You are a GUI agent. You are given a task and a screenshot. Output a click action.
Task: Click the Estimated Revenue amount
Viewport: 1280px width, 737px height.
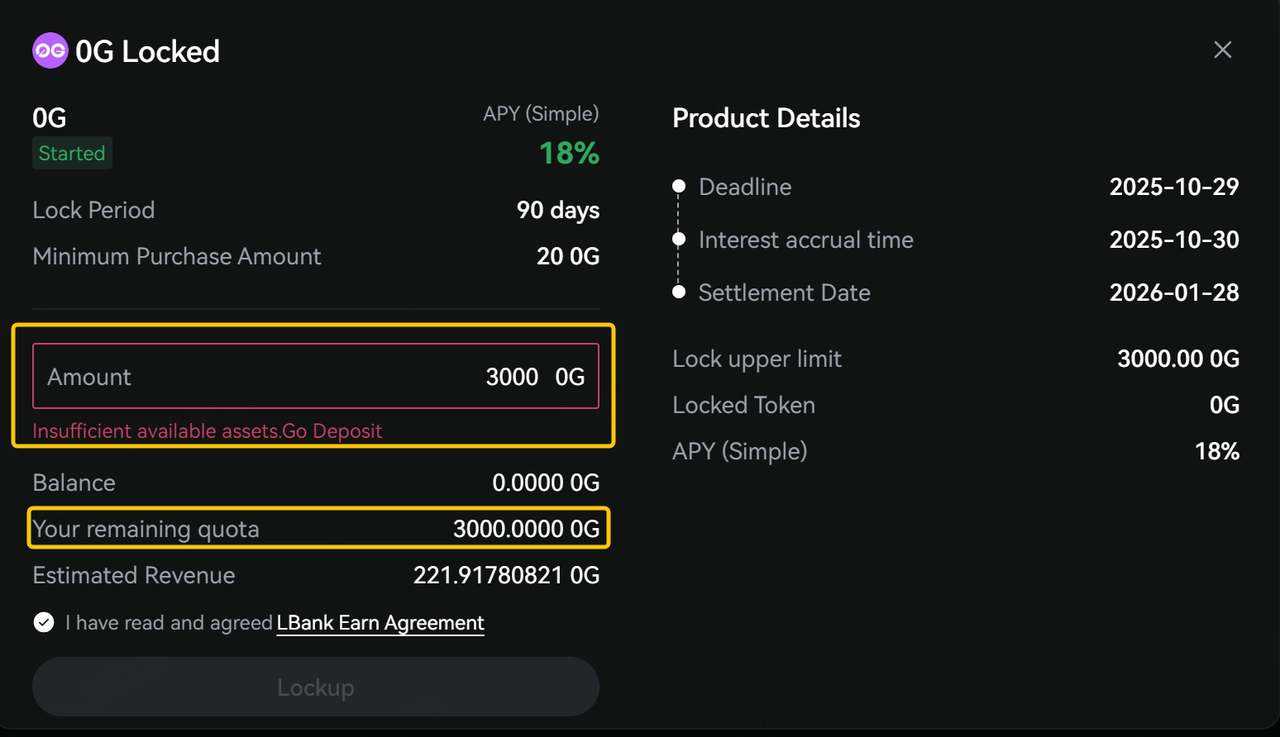(x=506, y=576)
